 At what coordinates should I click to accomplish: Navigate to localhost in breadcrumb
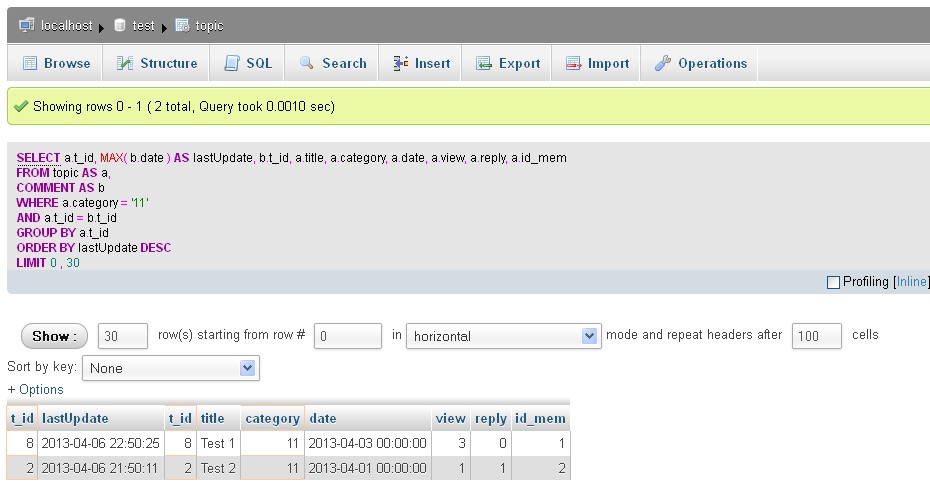coord(66,26)
